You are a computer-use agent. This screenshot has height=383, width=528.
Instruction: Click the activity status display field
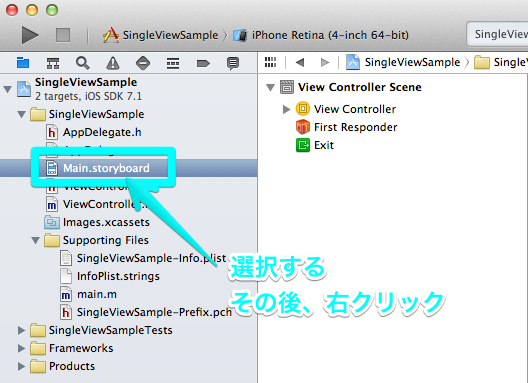(x=497, y=34)
